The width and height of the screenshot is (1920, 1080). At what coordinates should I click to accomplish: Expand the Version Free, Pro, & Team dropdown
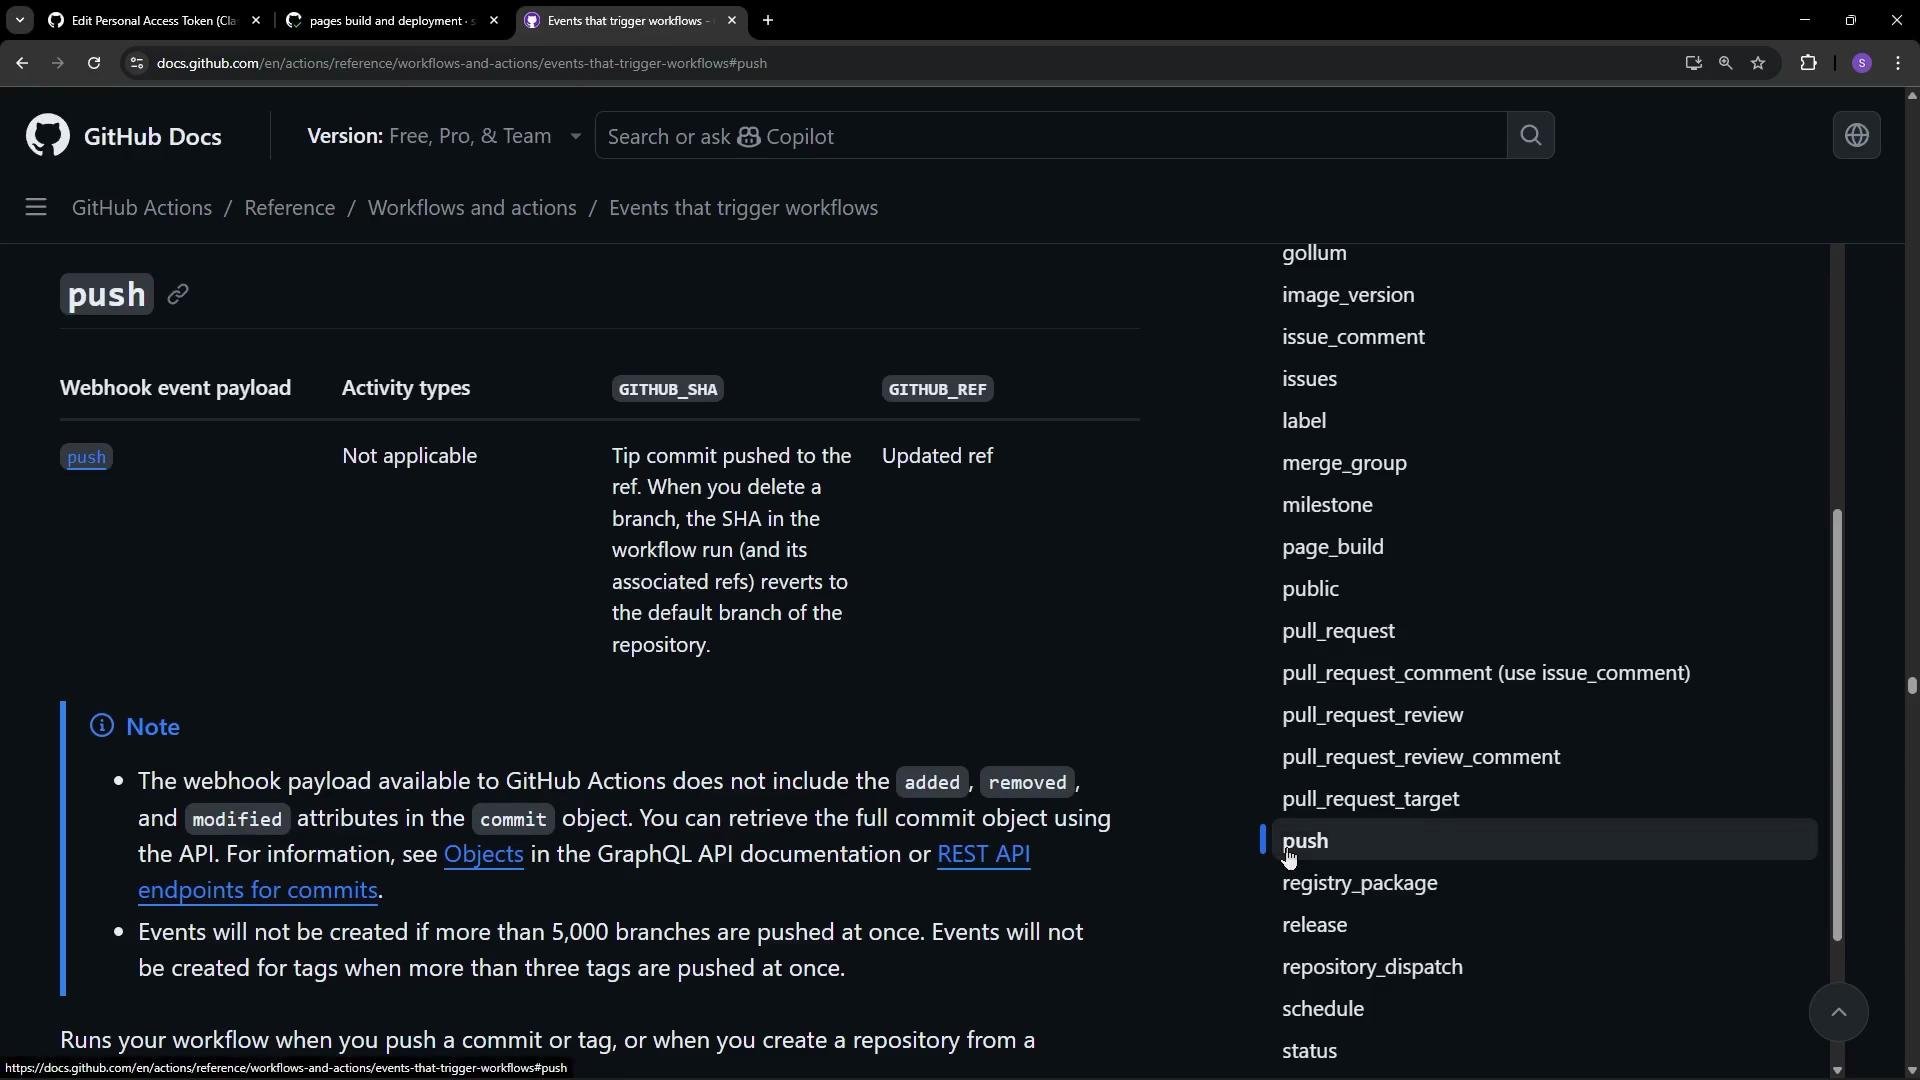[444, 136]
